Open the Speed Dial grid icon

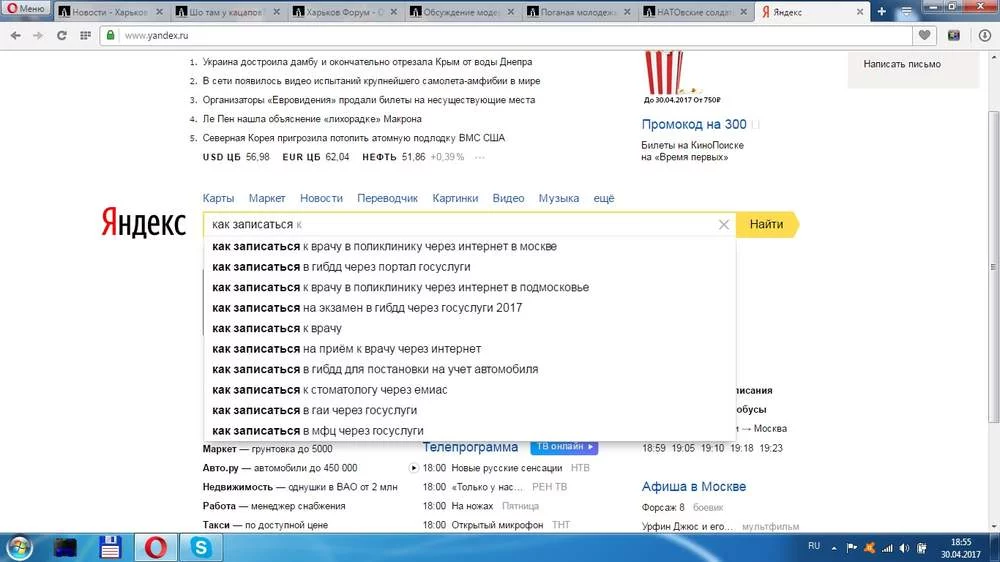coord(85,36)
